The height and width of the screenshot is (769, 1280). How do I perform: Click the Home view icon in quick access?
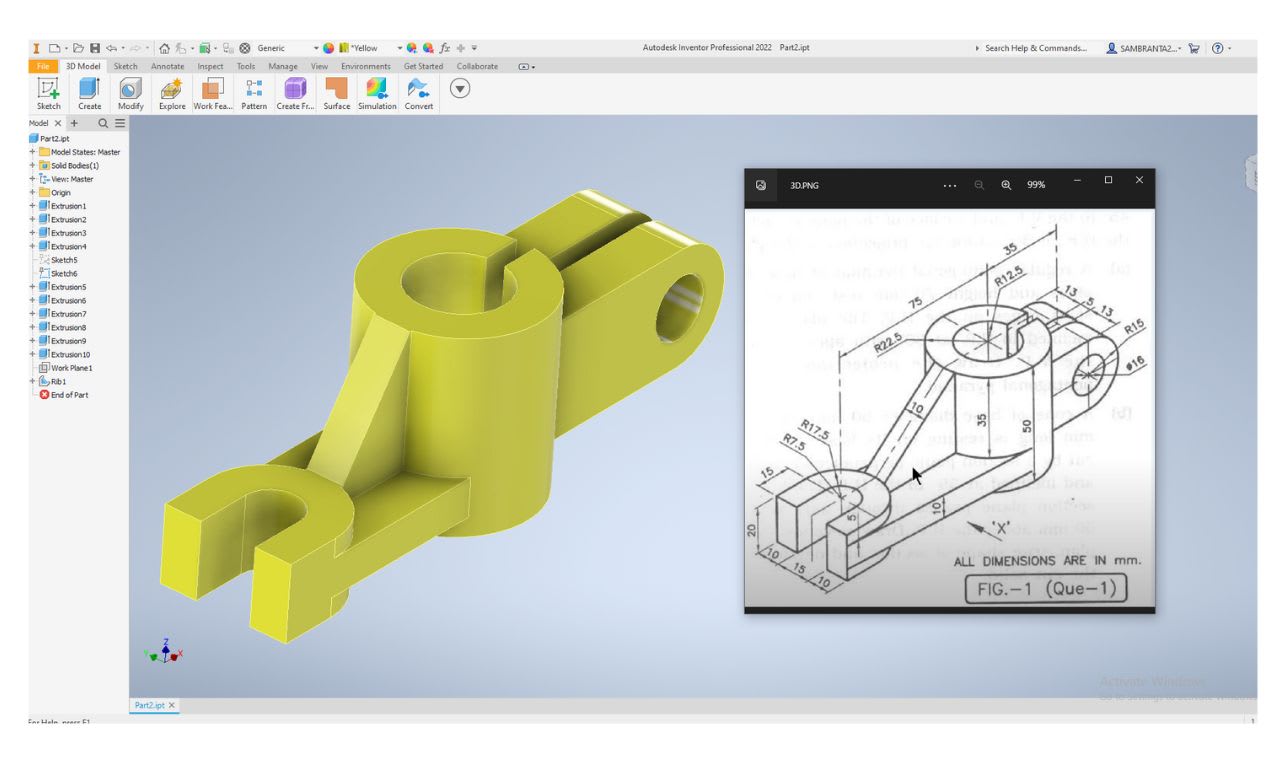click(164, 48)
